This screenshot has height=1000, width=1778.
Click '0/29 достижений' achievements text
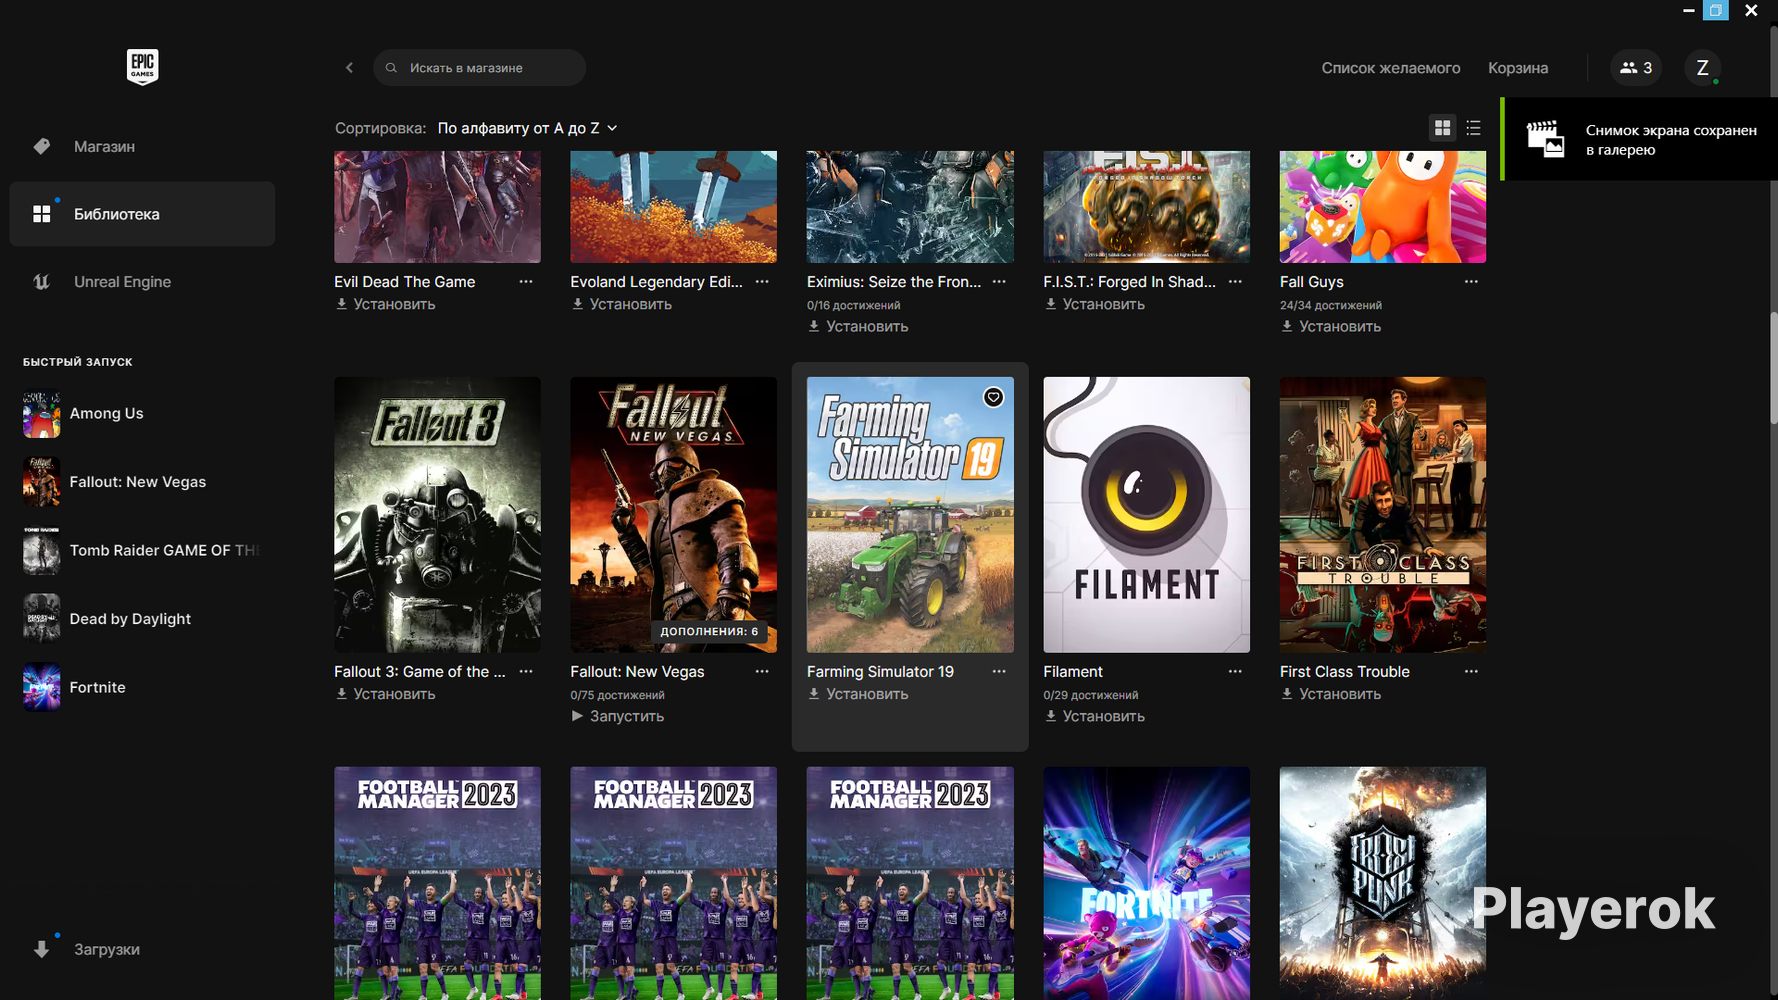1090,695
